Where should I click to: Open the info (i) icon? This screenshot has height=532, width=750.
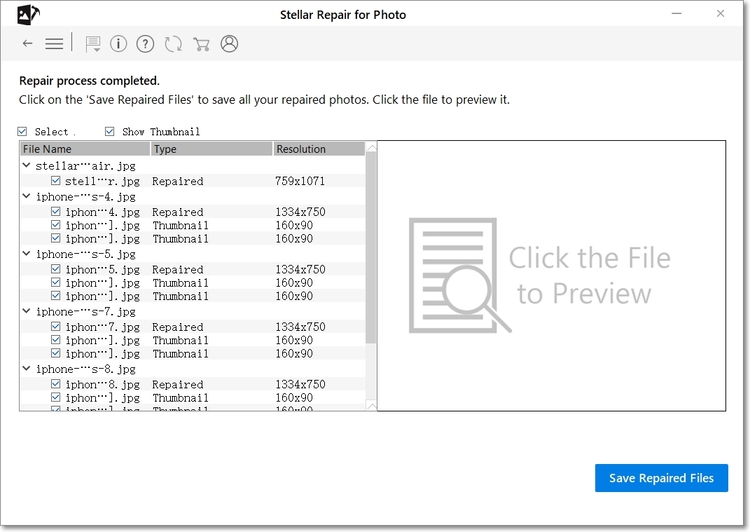119,44
